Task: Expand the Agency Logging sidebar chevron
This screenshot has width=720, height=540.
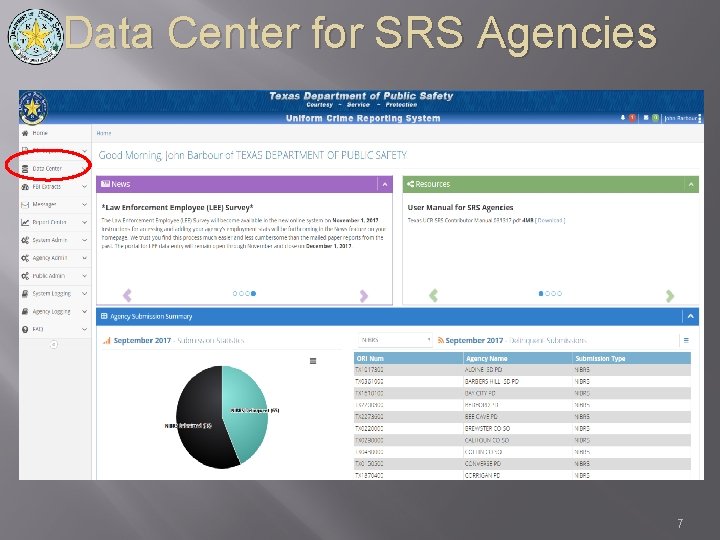Action: click(x=84, y=311)
